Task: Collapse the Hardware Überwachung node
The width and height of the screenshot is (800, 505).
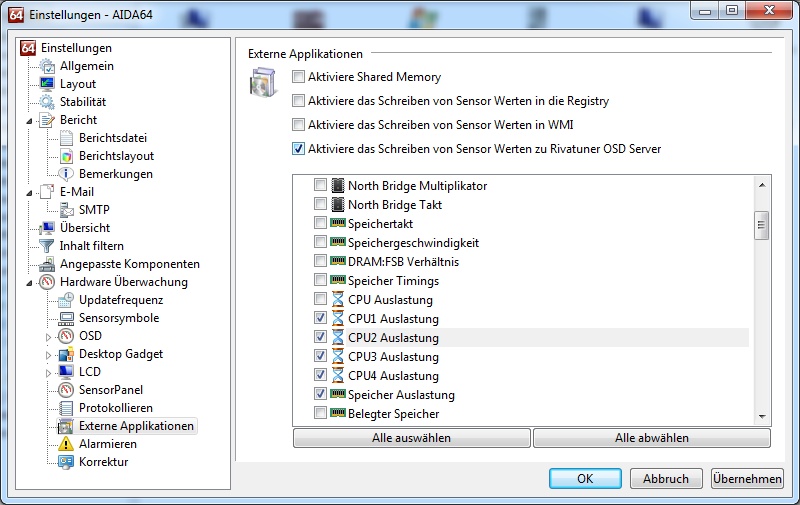Action: tap(30, 283)
